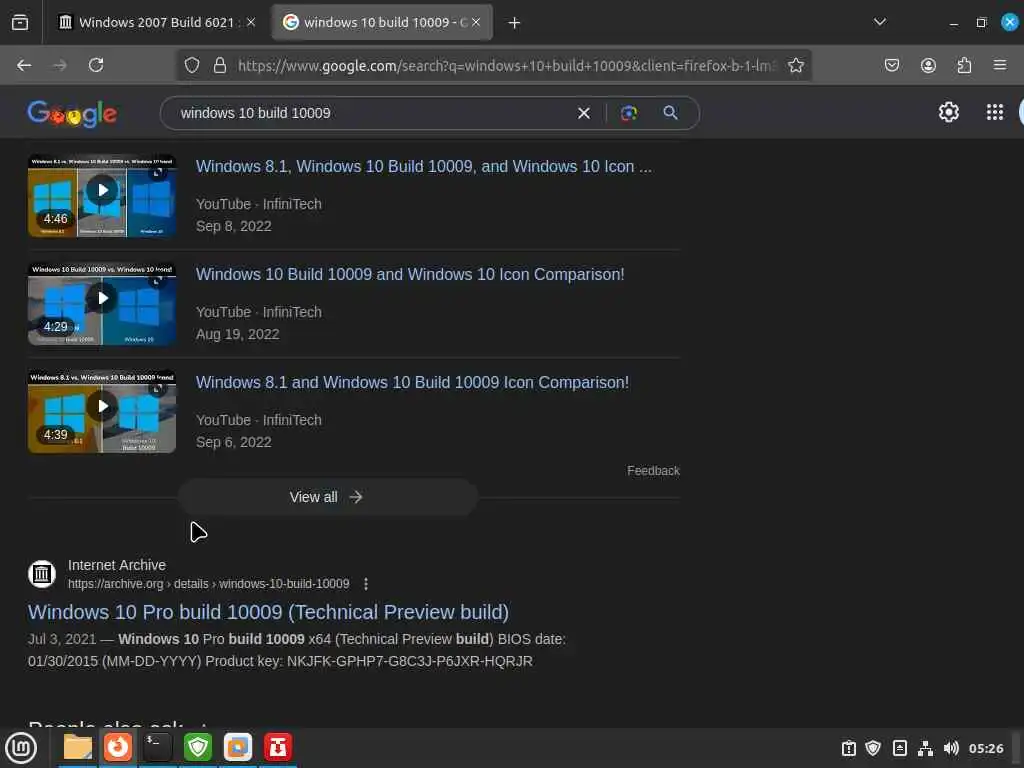
Task: Open a new tab
Action: [515, 23]
